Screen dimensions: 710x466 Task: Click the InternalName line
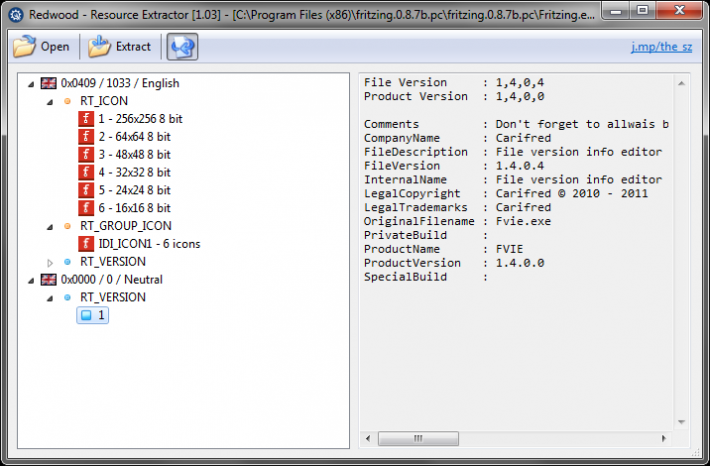(513, 180)
